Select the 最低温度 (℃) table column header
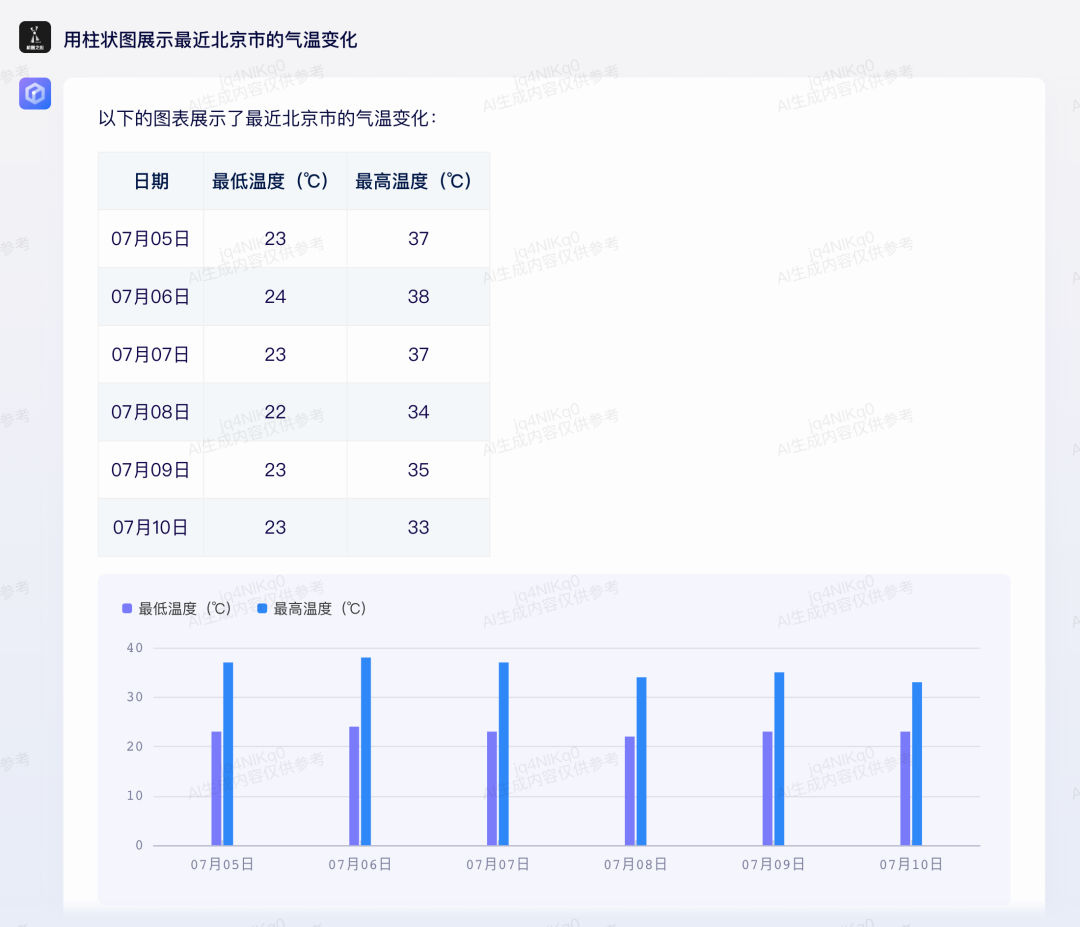1080x927 pixels. (x=276, y=181)
